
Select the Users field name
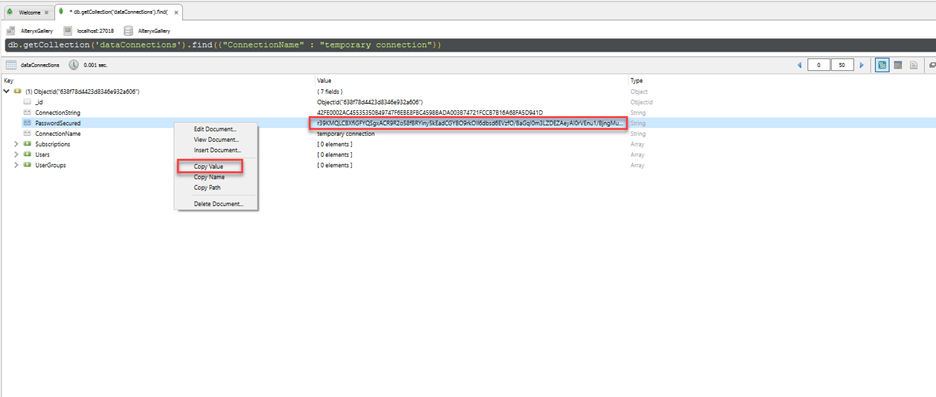(x=42, y=155)
